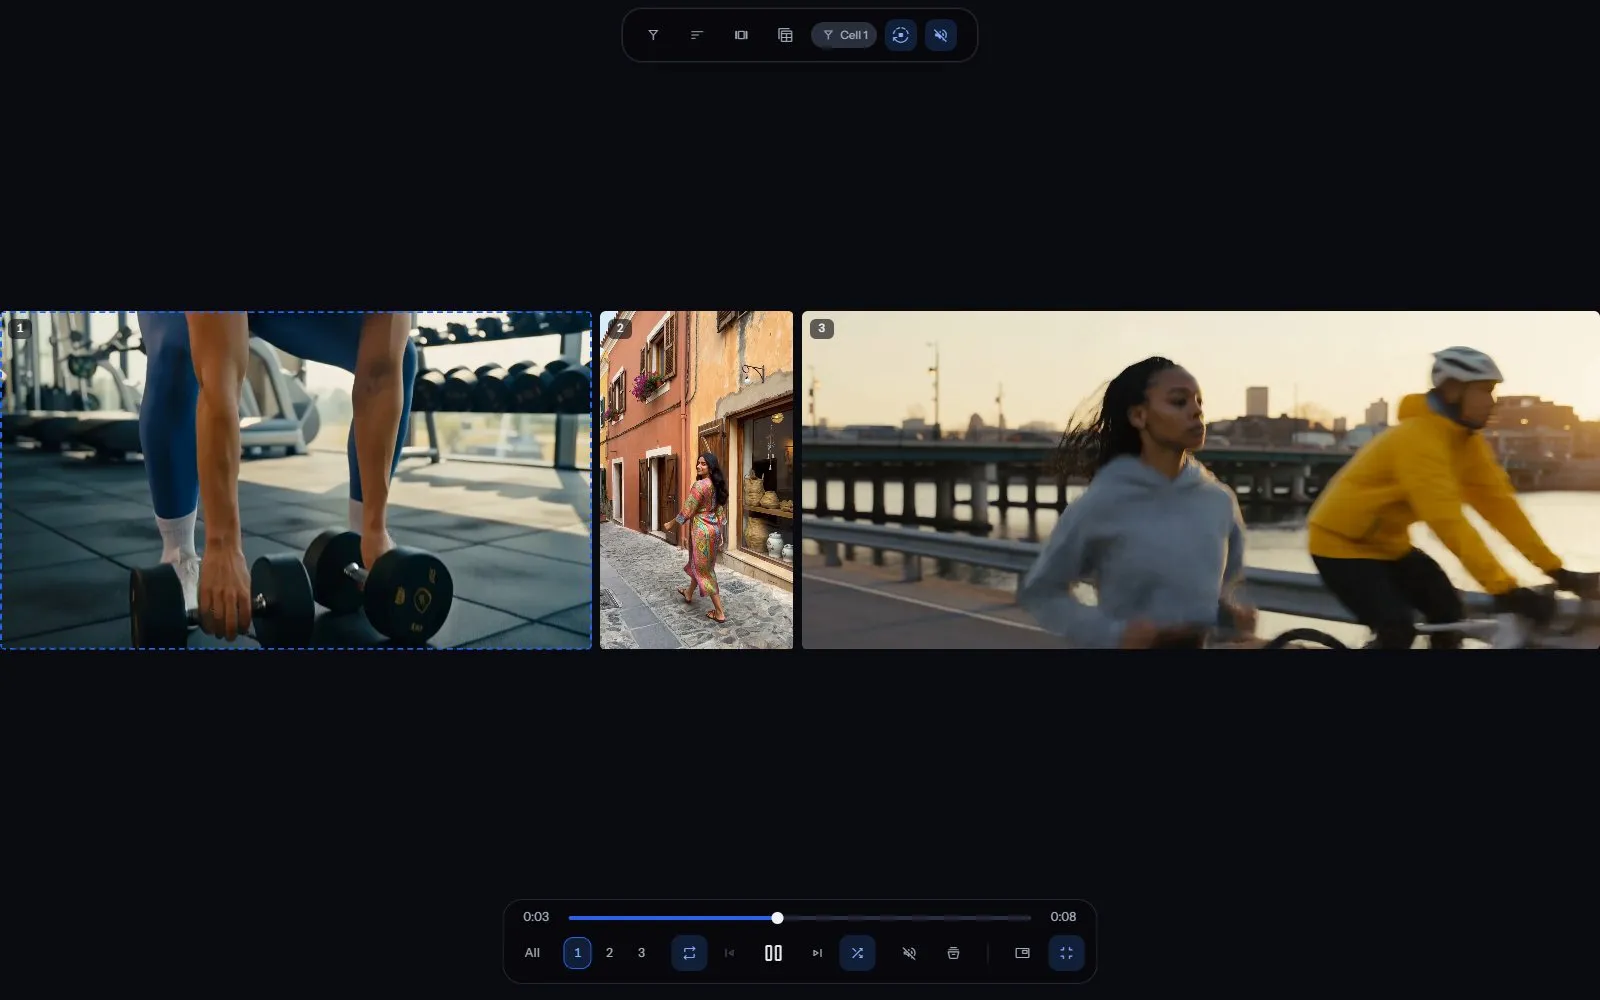This screenshot has width=1600, height=1000.
Task: Exit fullscreen mode
Action: [x=1066, y=953]
